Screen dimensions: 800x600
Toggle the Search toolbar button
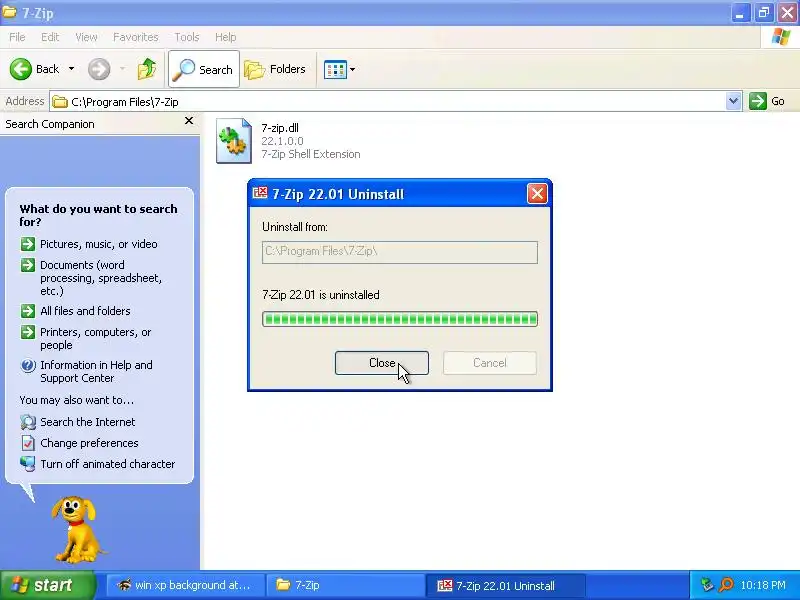tap(204, 69)
